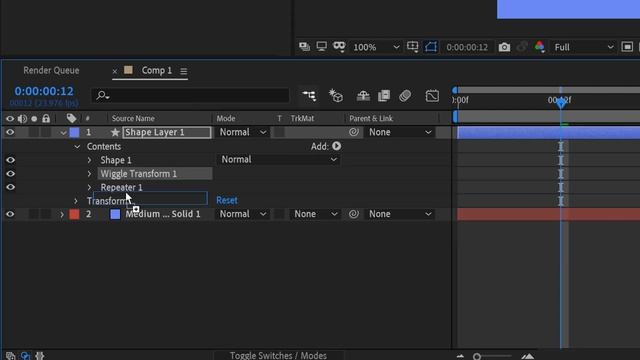Click the pick whip for Medium Solid 1
The image size is (640, 360).
(354, 214)
